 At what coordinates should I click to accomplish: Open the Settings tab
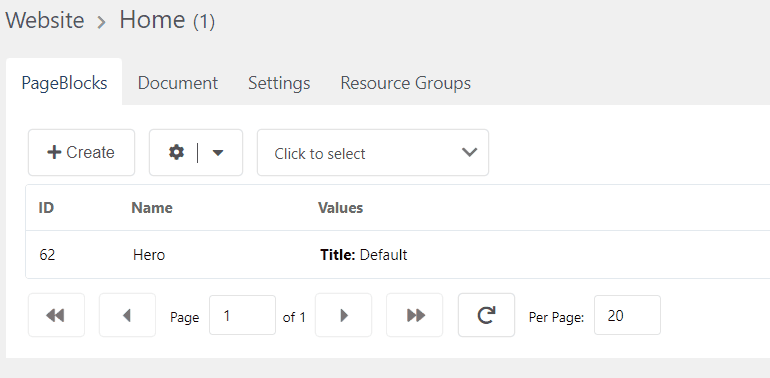279,83
